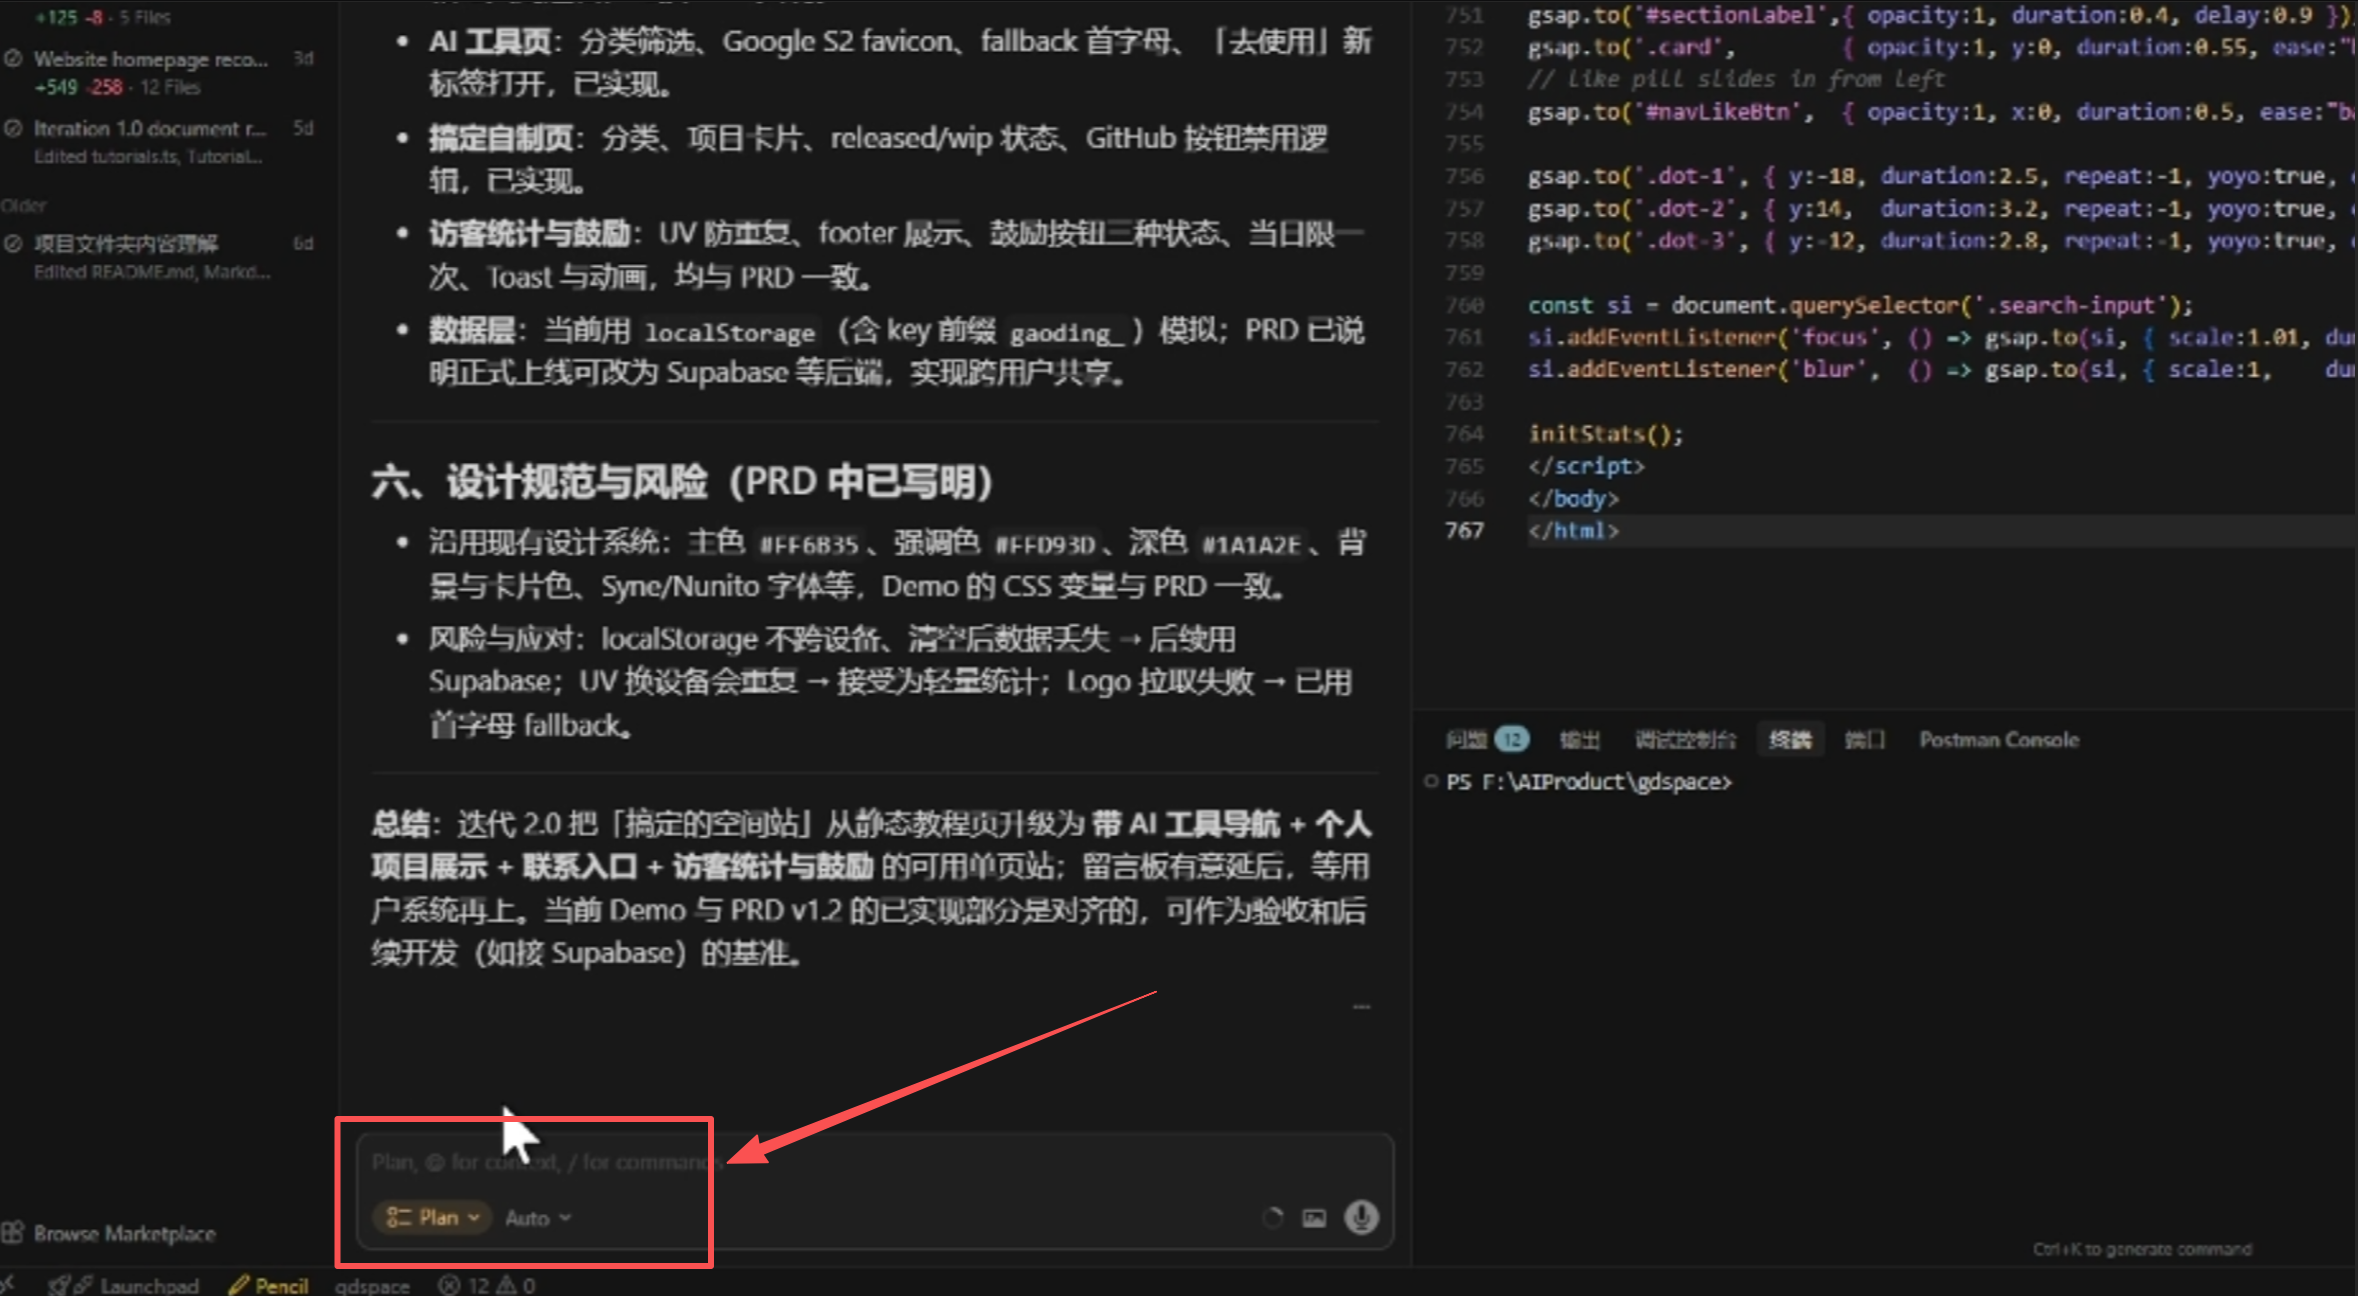
Task: Click the attach image icon
Action: pyautogui.click(x=1314, y=1218)
